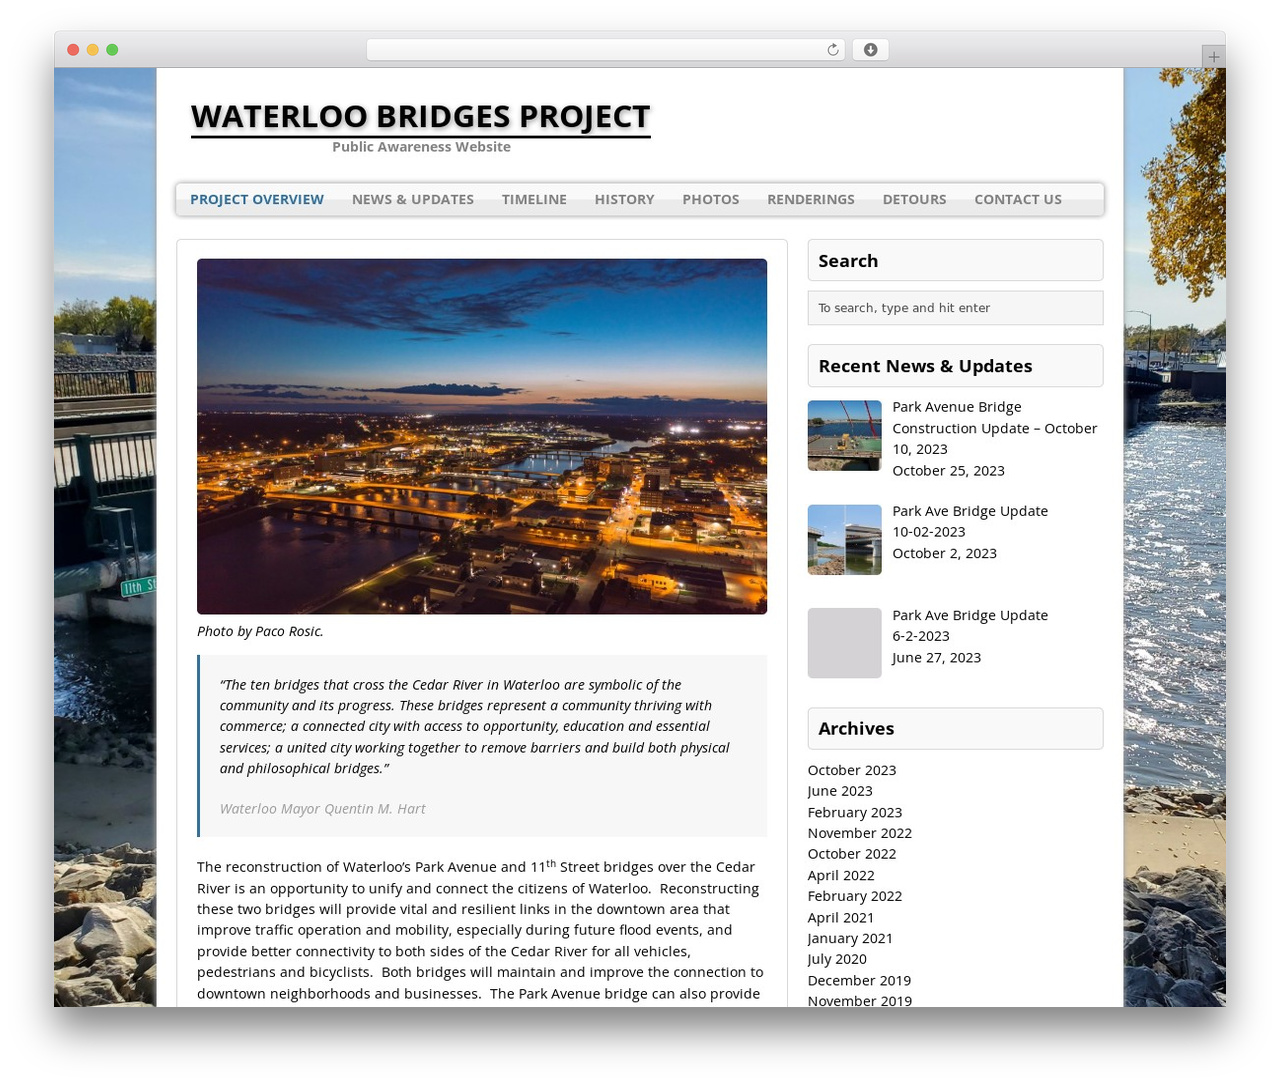
Task: Click the "Photo by Paco Rosic." caption
Action: pyautogui.click(x=260, y=631)
